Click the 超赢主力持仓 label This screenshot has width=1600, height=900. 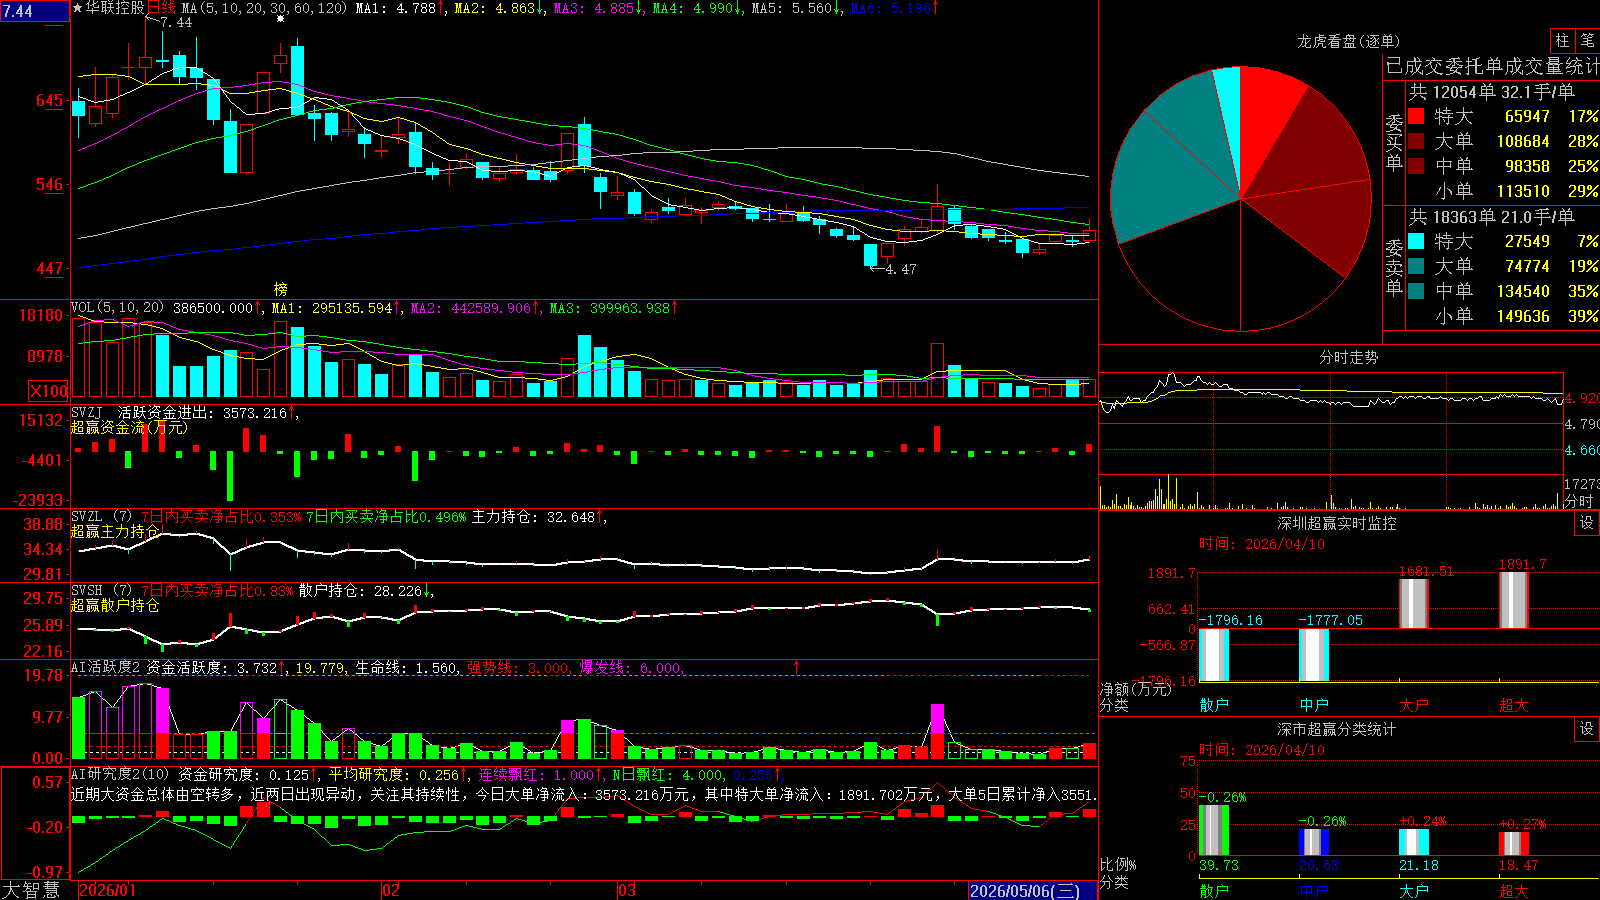point(115,531)
